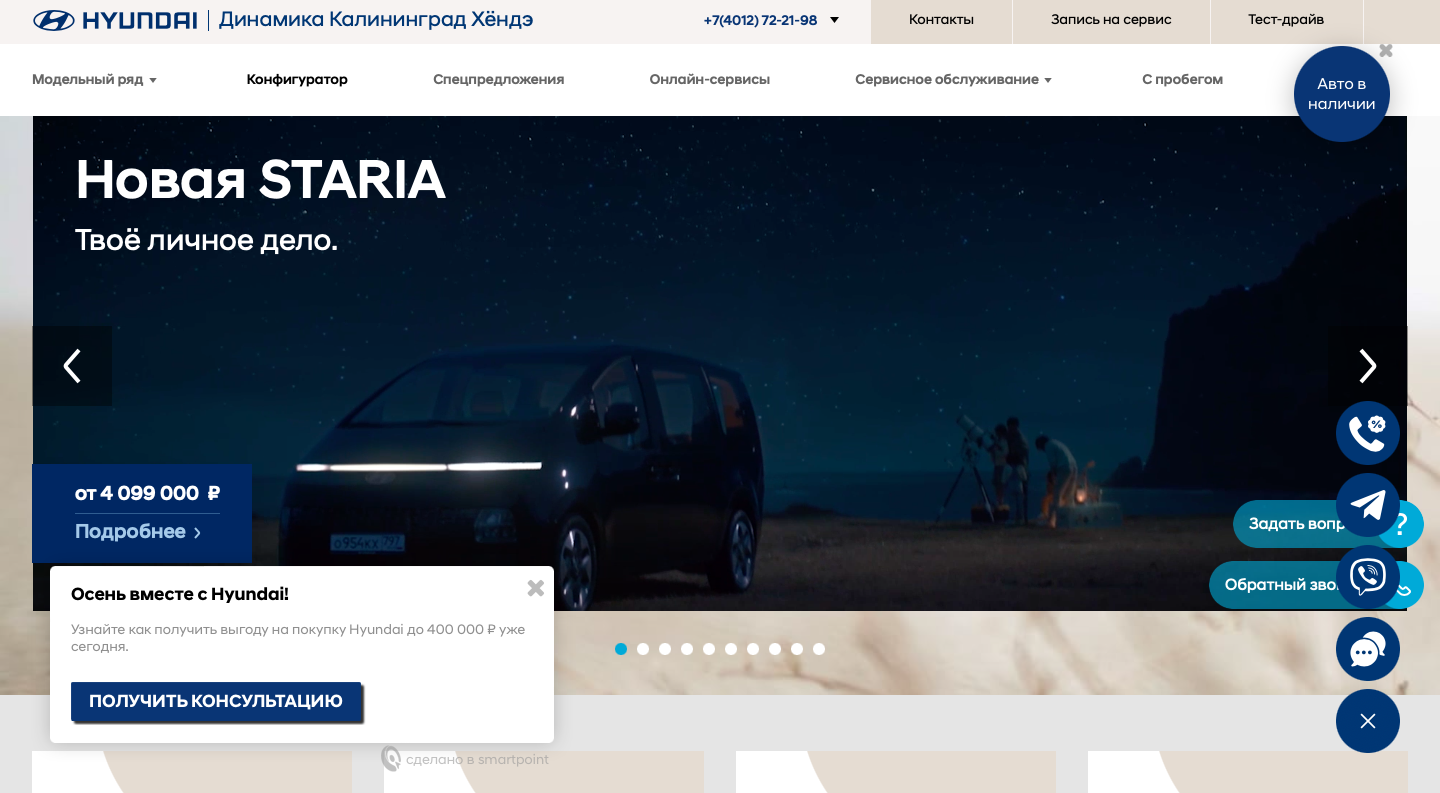Open the Конфигуратор menu item
This screenshot has width=1440, height=793.
[297, 80]
